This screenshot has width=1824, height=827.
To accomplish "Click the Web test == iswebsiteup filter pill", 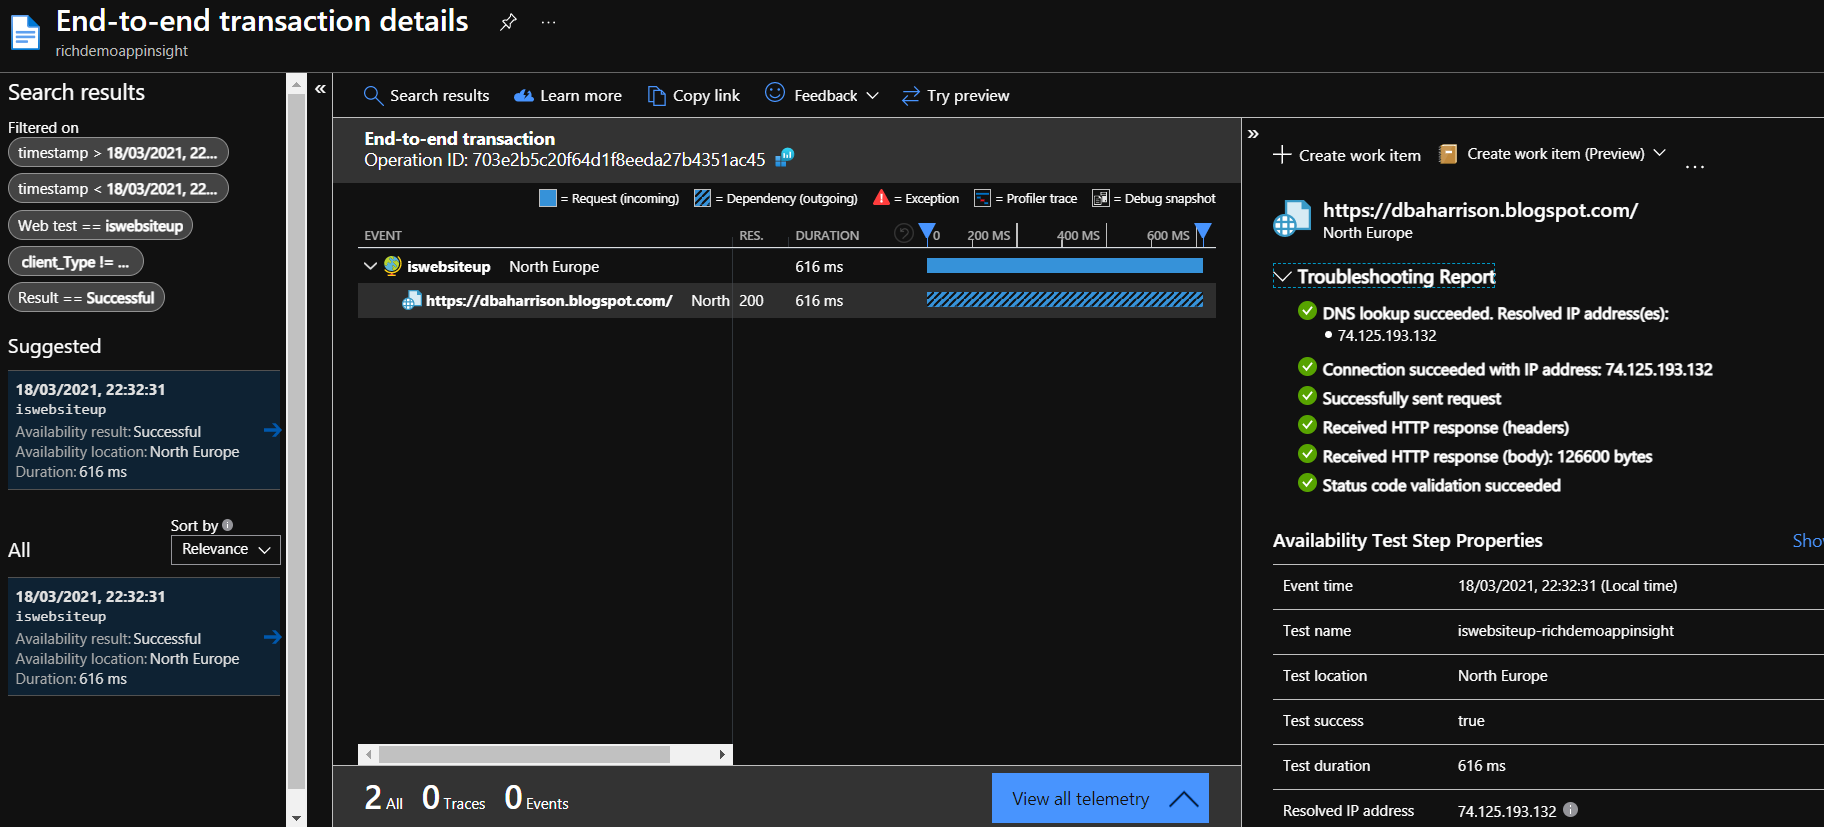I will tap(100, 226).
